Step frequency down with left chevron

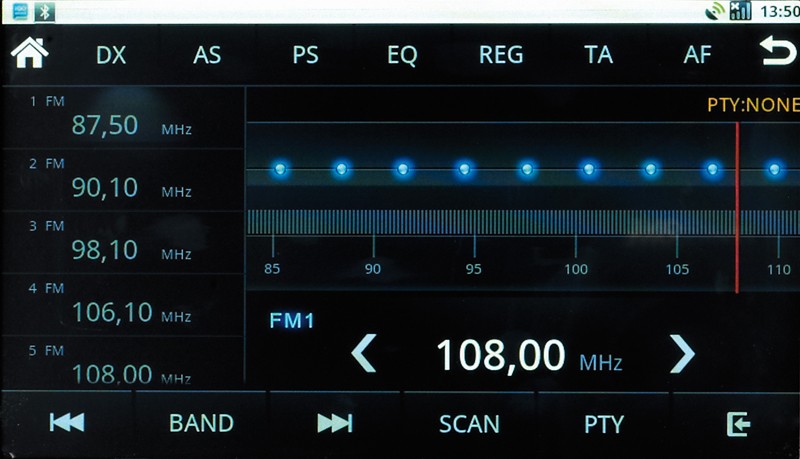pos(364,353)
